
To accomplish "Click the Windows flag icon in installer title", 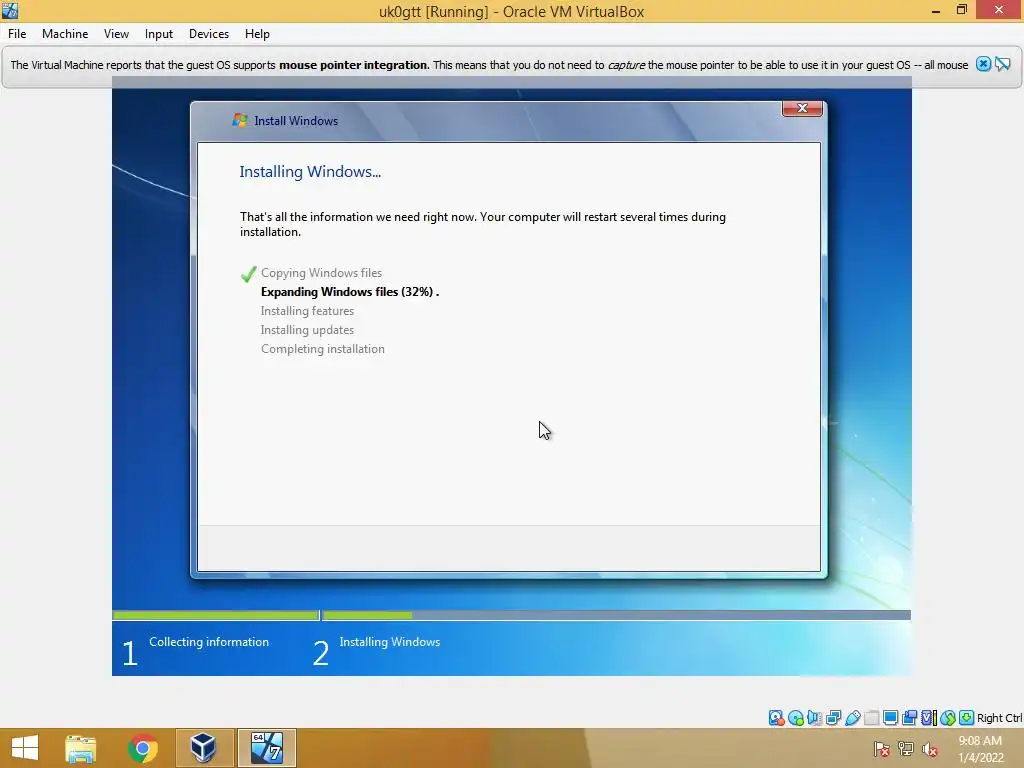I will pos(240,120).
